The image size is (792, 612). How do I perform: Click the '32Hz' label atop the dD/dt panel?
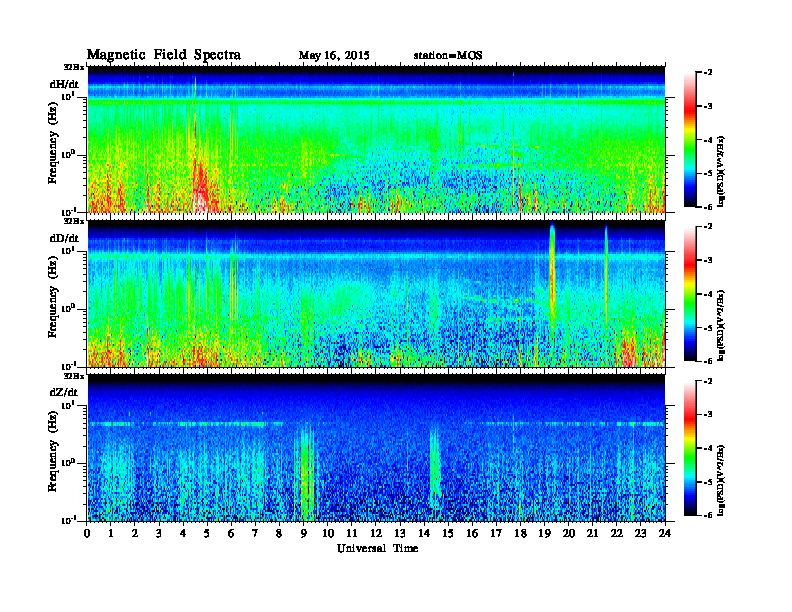(73, 221)
